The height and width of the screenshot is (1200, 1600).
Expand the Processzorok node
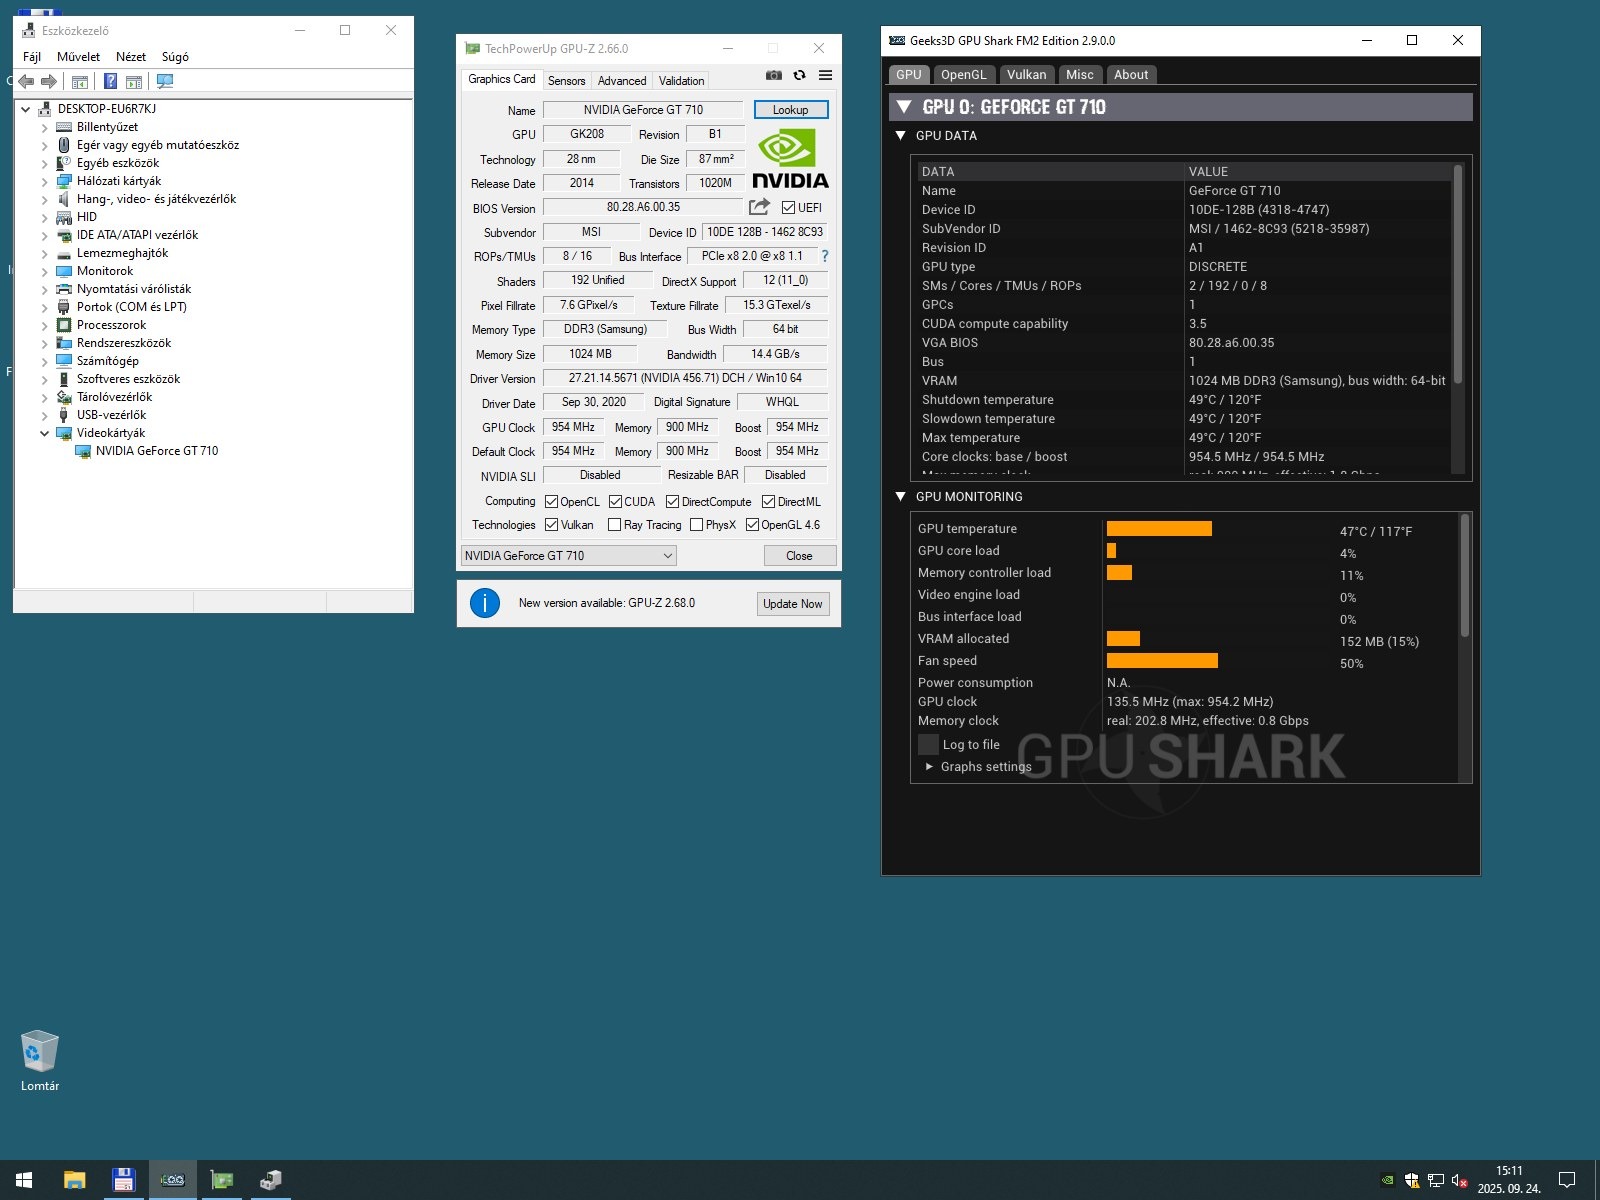pyautogui.click(x=44, y=325)
